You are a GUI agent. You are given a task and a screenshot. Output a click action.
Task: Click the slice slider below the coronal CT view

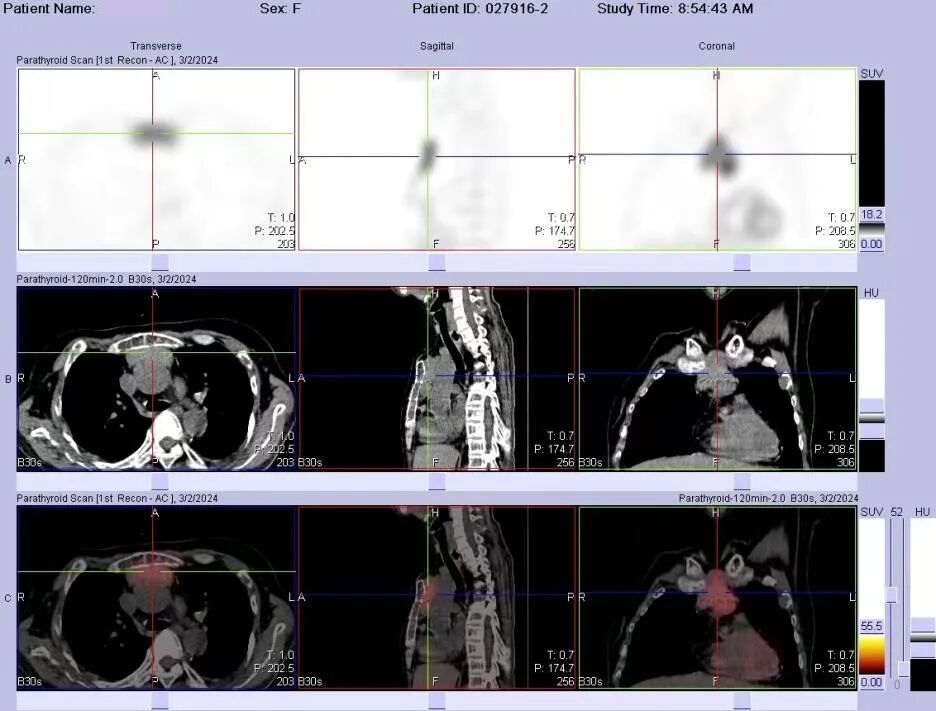(x=742, y=481)
